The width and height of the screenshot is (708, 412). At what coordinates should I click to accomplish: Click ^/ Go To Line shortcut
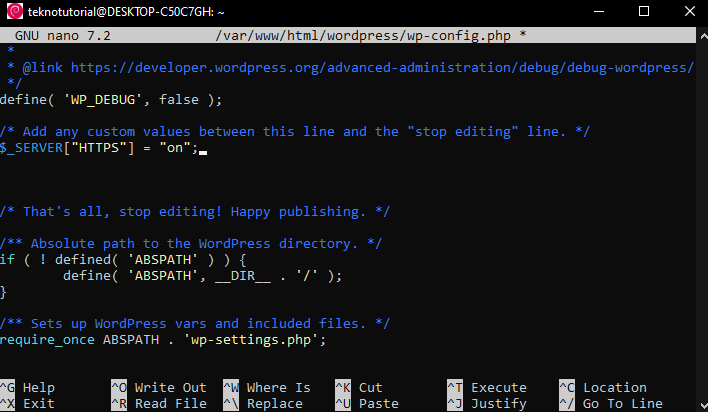point(611,403)
